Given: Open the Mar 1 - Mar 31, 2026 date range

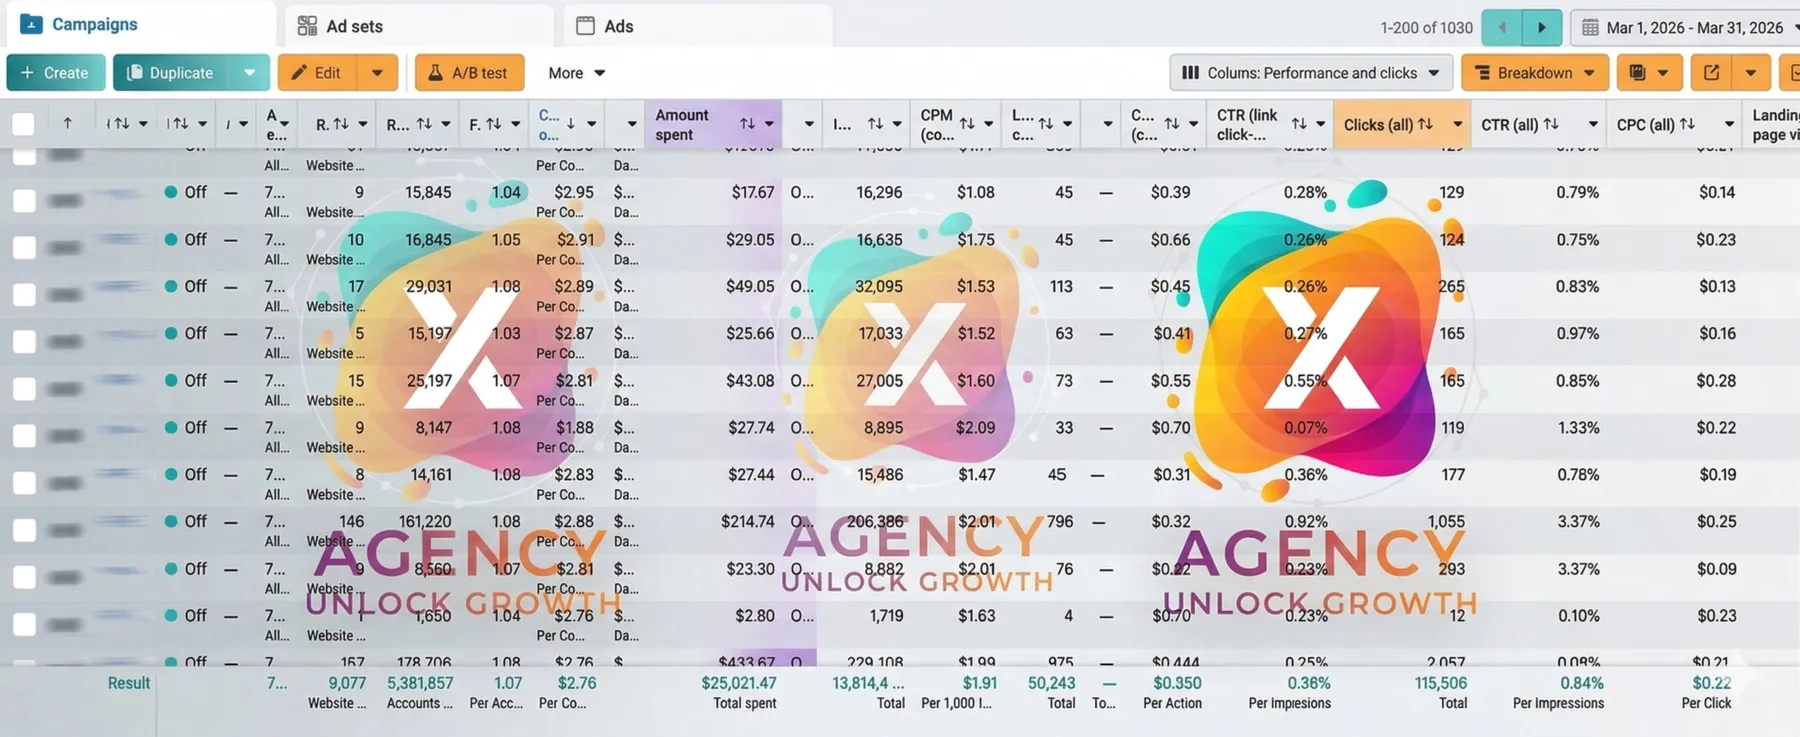Looking at the screenshot, I should (1686, 28).
